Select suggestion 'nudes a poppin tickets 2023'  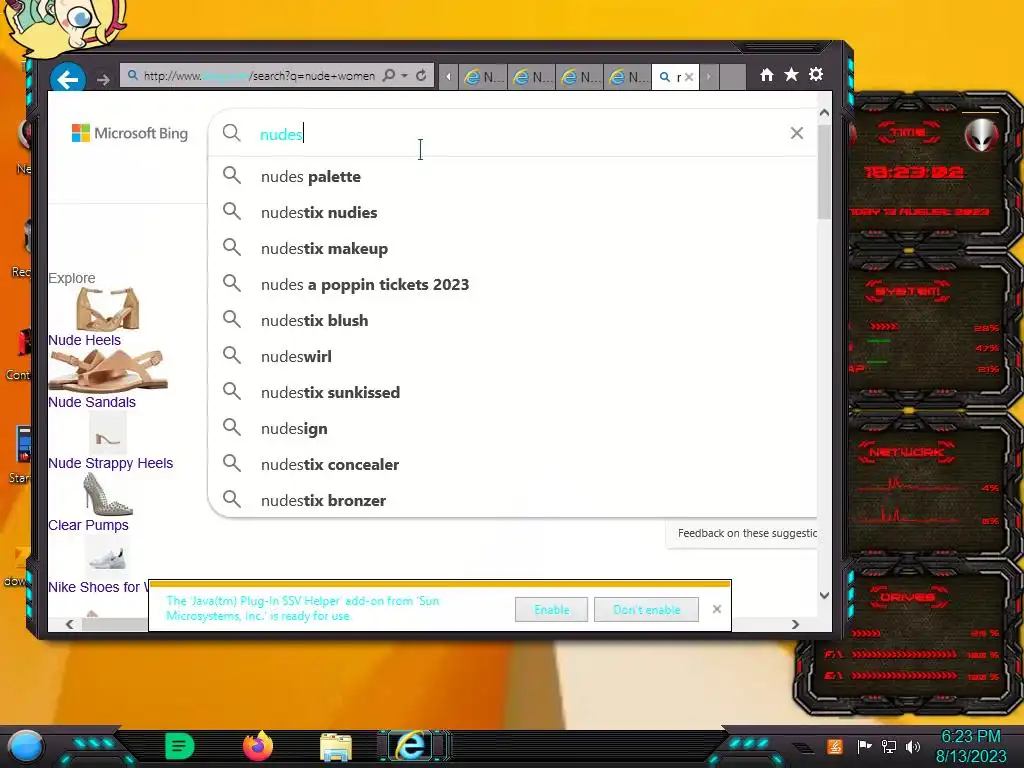(512, 284)
